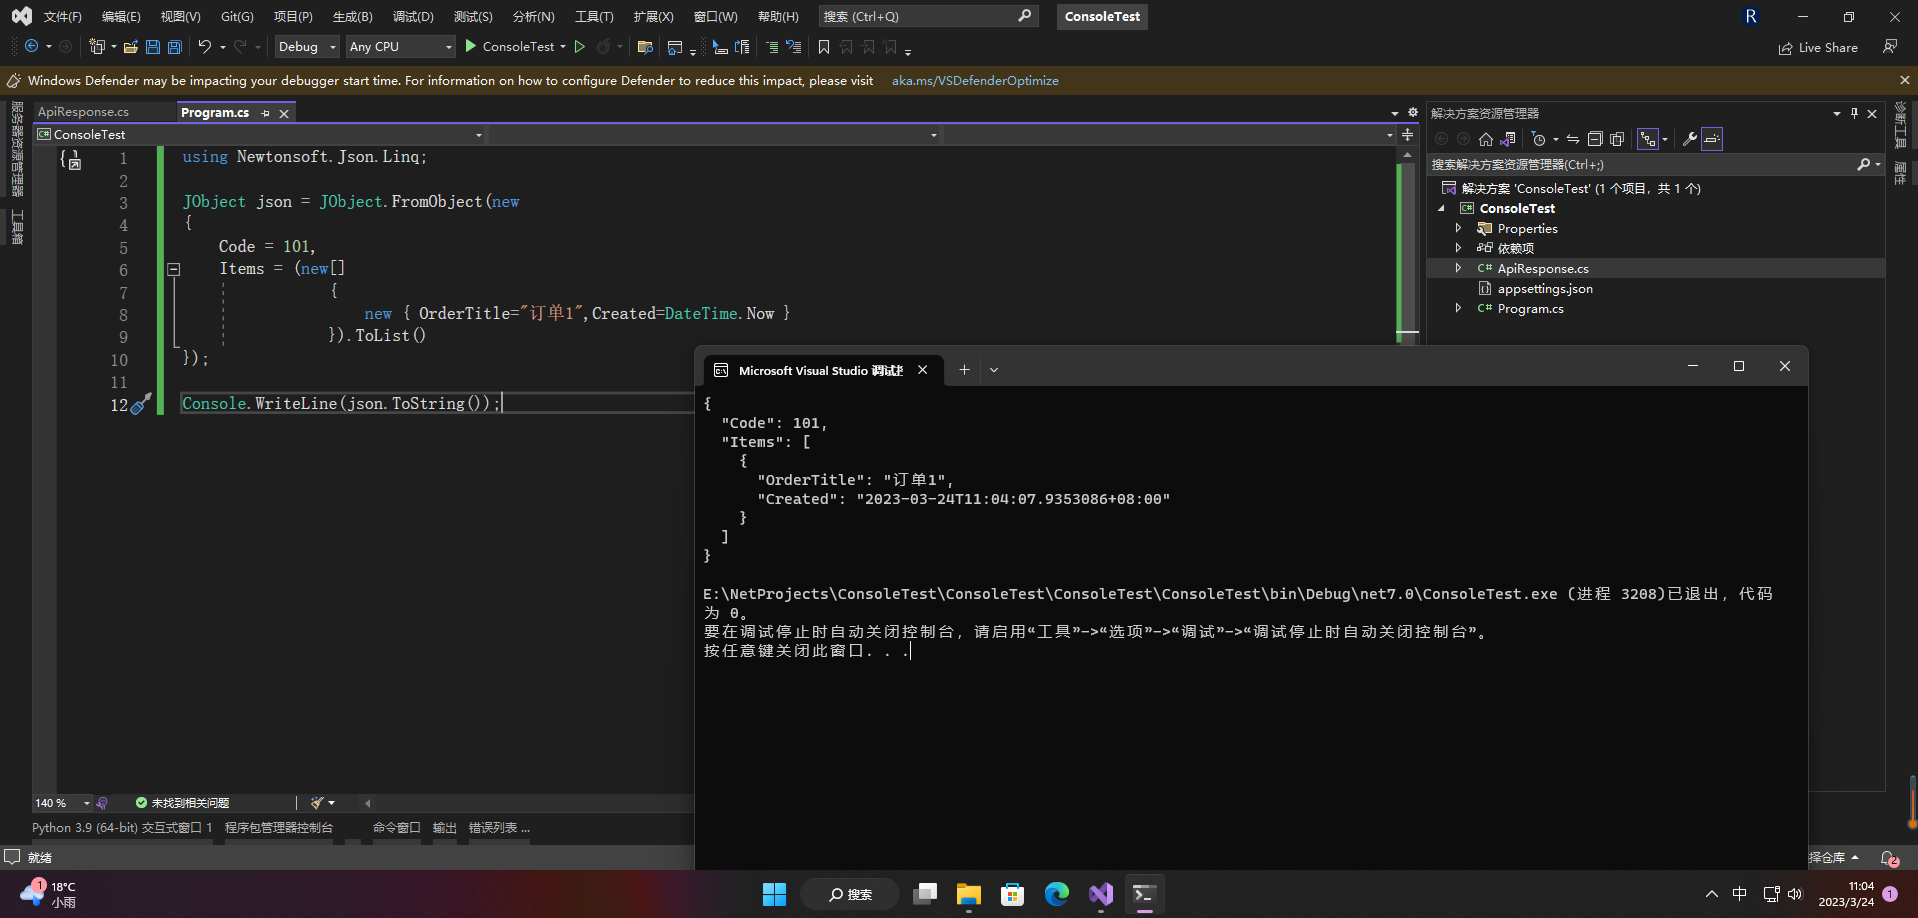Click the Open File folder icon

point(131,47)
